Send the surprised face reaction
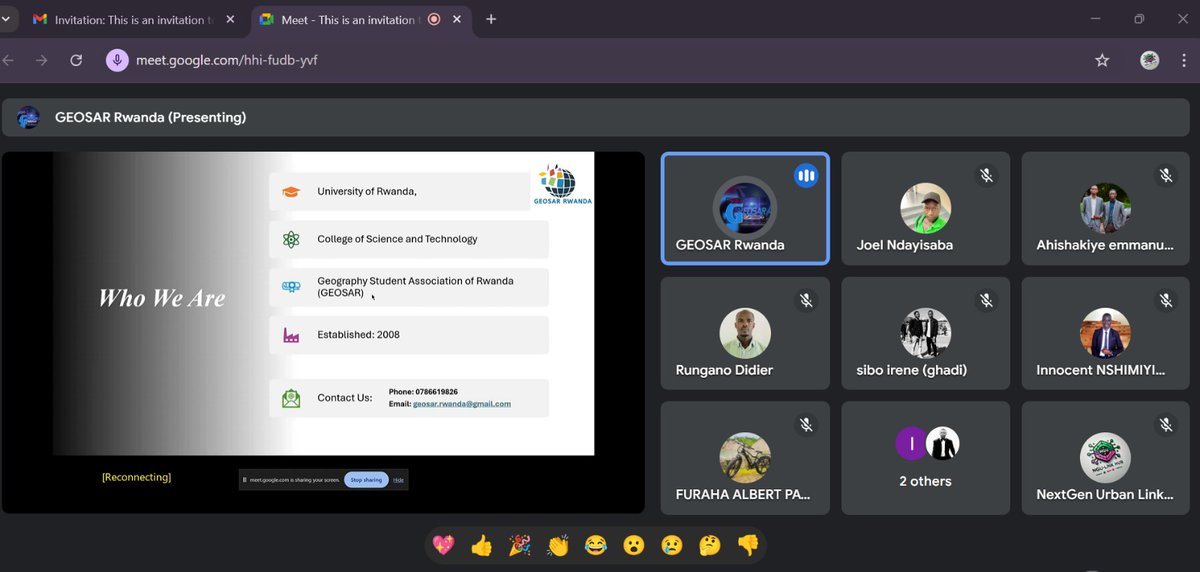 [x=634, y=545]
